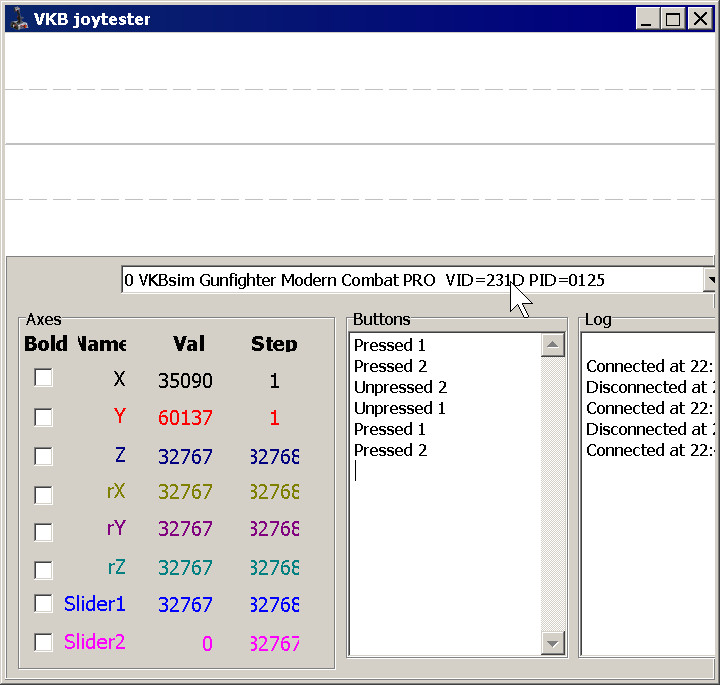Tick the Bold checkbox for rZ axis

click(43, 570)
